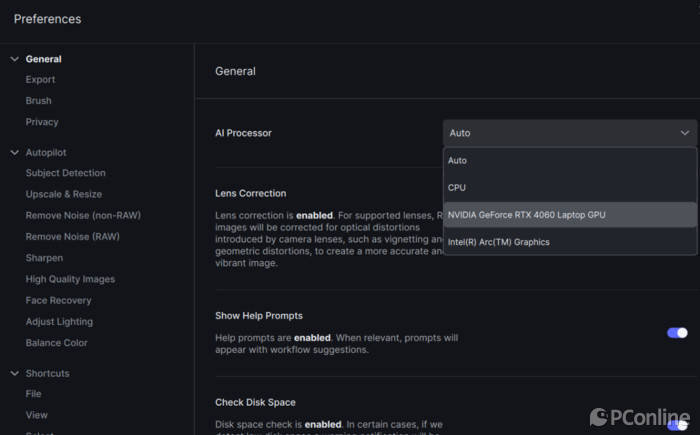Toggle the Show Help Prompts switch
This screenshot has width=700, height=435.
[677, 333]
